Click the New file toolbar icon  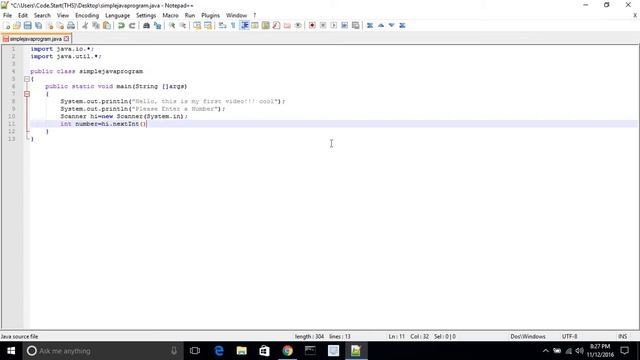[x=7, y=25]
